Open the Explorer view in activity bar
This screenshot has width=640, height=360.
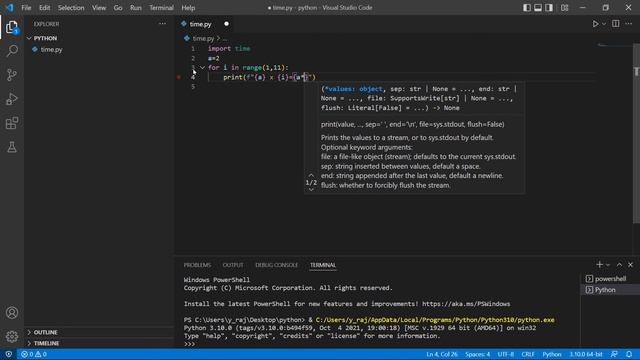(x=12, y=27)
